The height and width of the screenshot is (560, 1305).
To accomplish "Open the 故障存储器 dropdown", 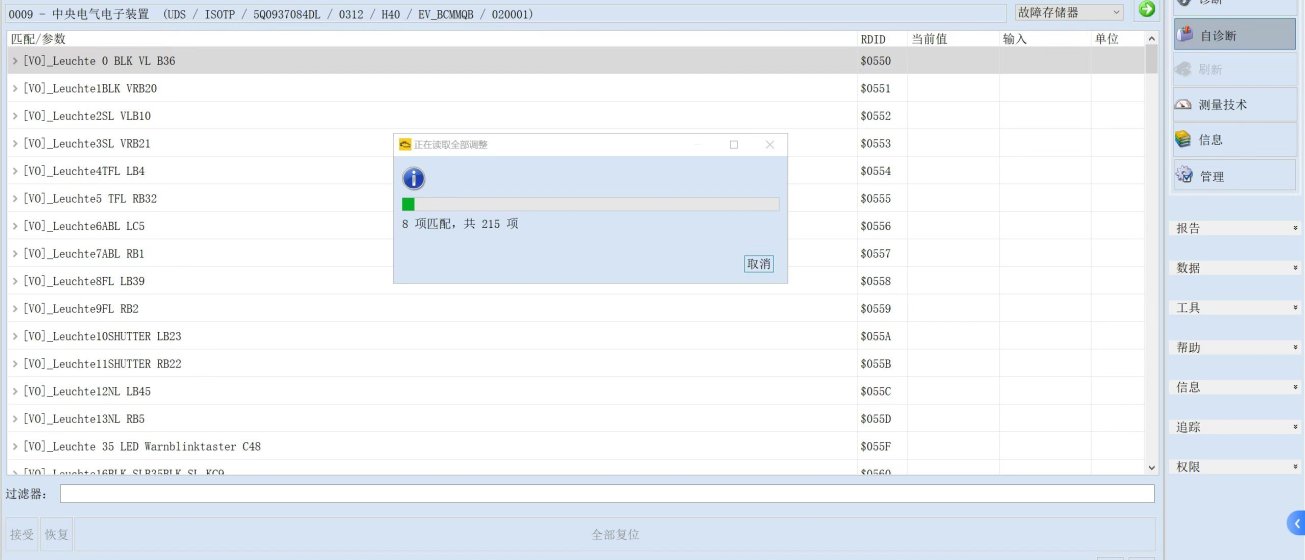I will (1069, 12).
